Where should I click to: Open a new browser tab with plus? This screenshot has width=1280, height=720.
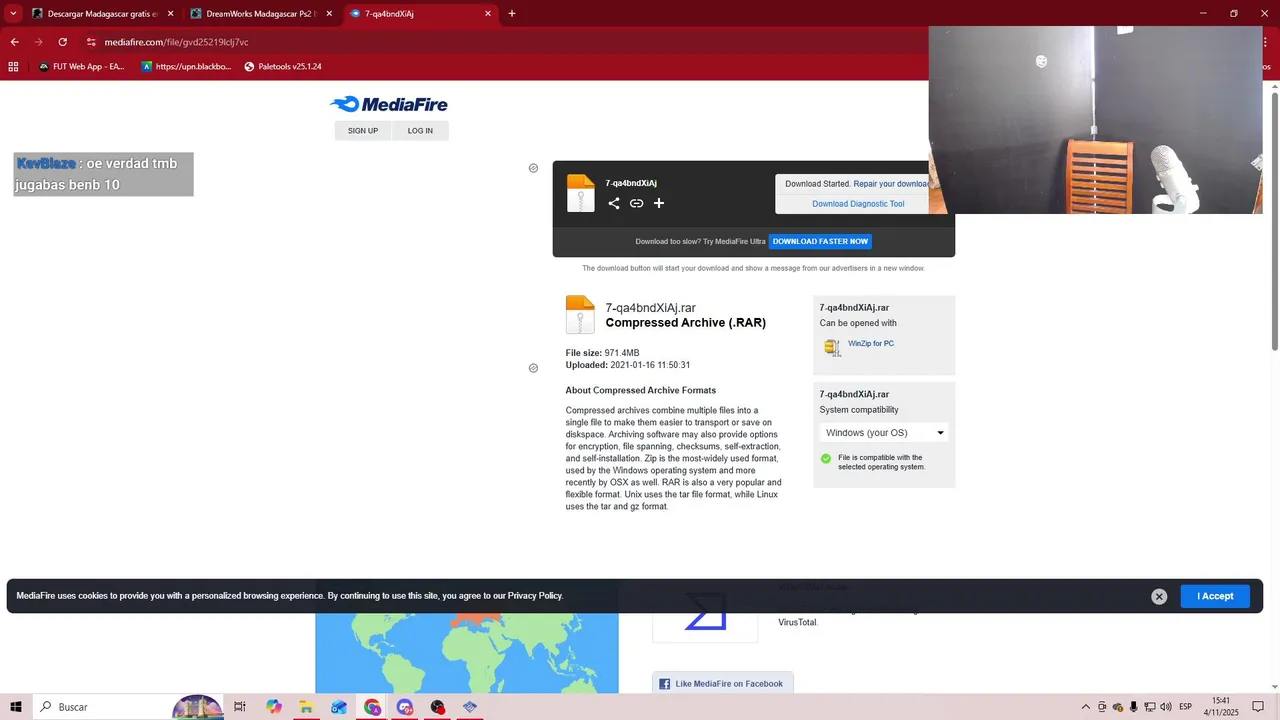[x=512, y=14]
